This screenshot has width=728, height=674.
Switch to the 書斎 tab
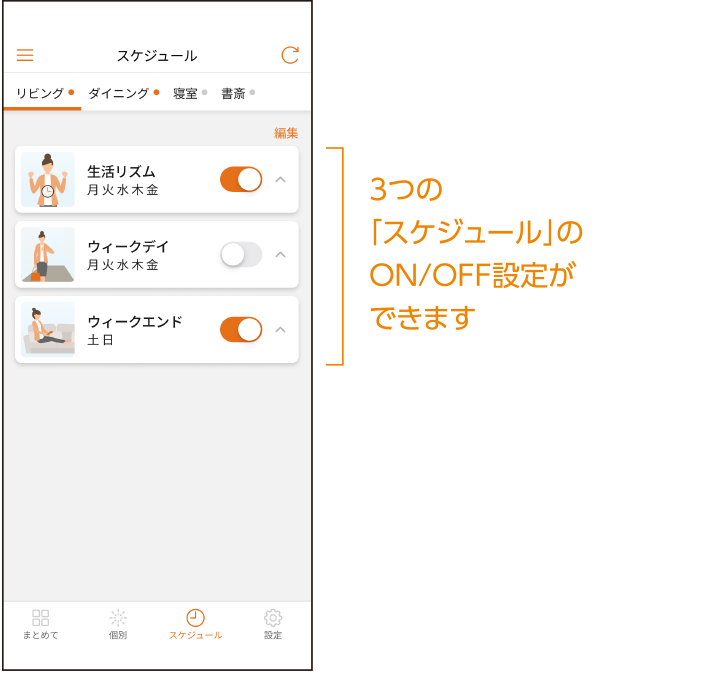(x=238, y=93)
